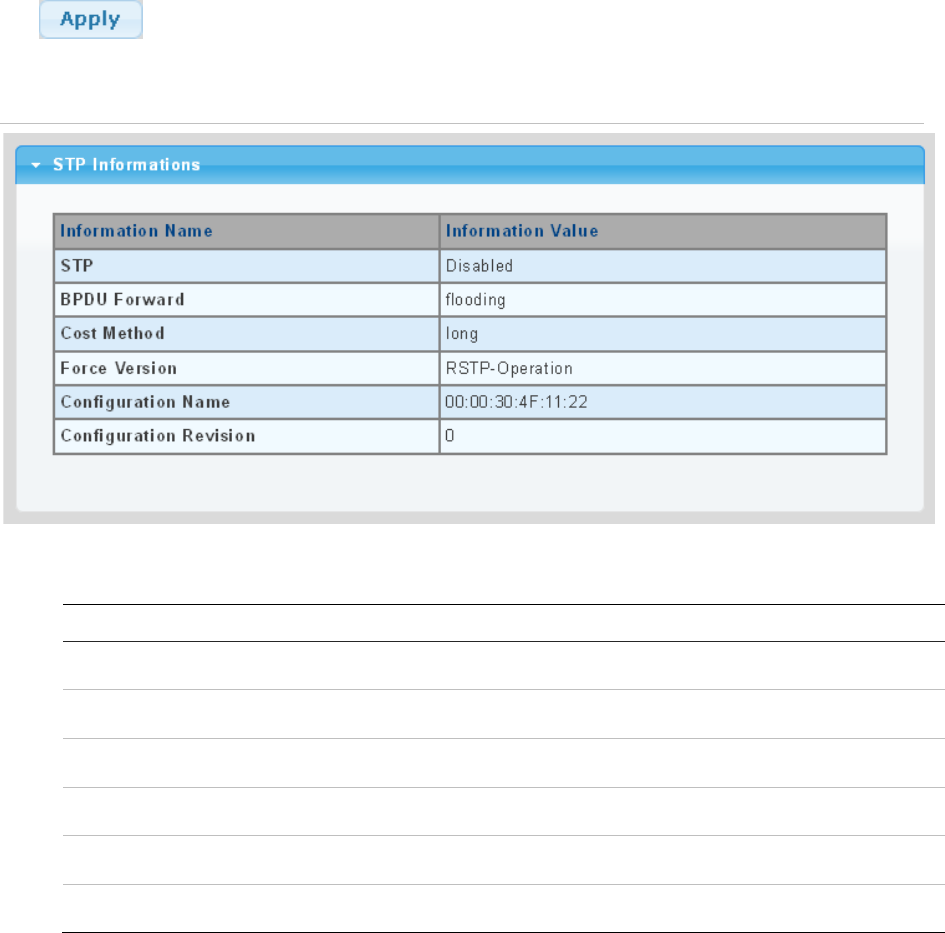The height and width of the screenshot is (933, 945).
Task: Select the long value cell
Action: tap(663, 333)
